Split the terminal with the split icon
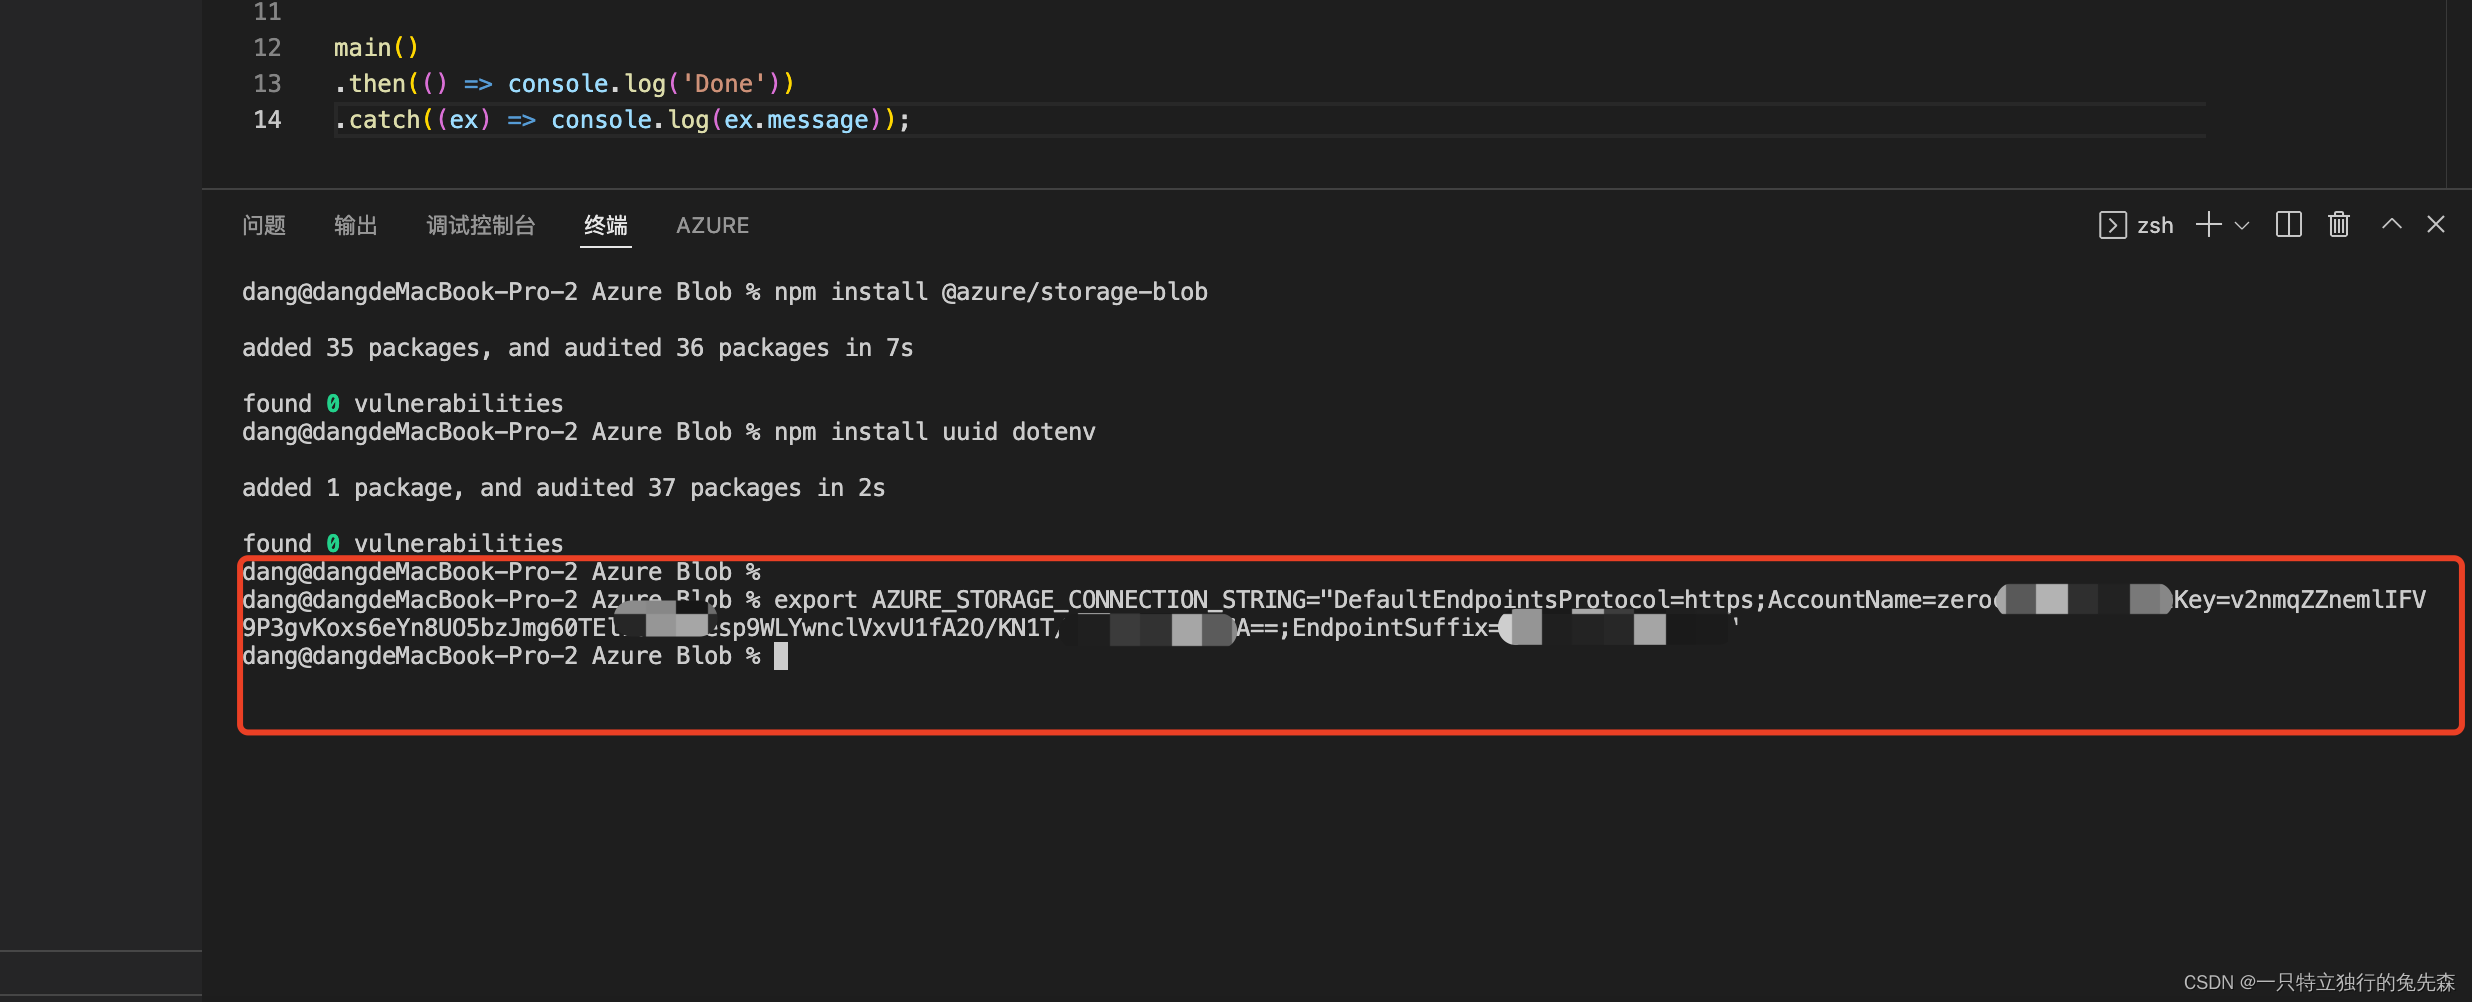This screenshot has width=2472, height=1002. click(2289, 224)
